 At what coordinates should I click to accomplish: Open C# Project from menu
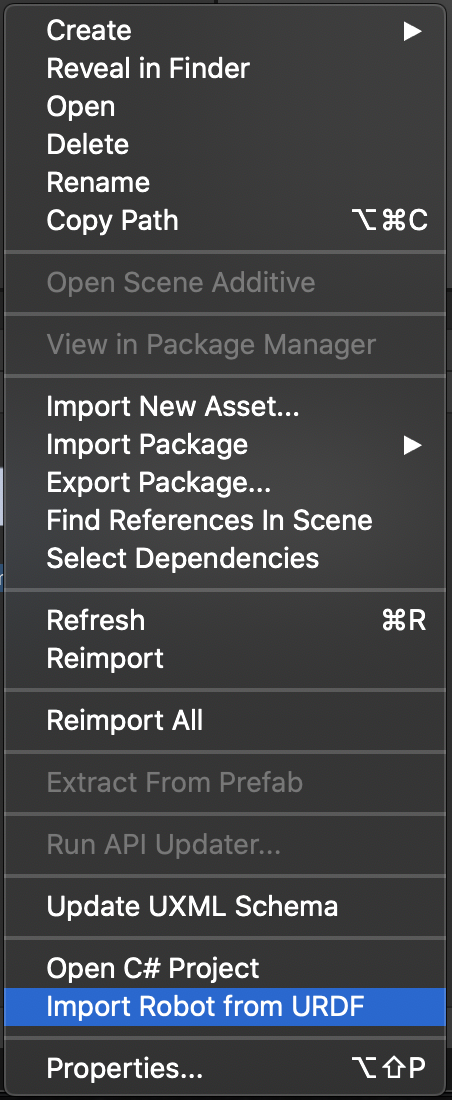[225, 969]
